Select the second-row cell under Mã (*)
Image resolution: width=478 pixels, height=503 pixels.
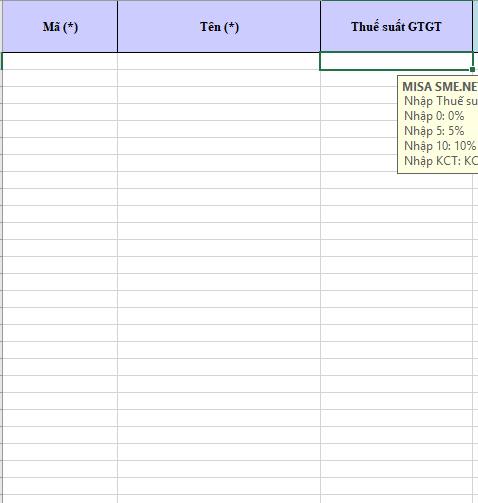(x=60, y=78)
